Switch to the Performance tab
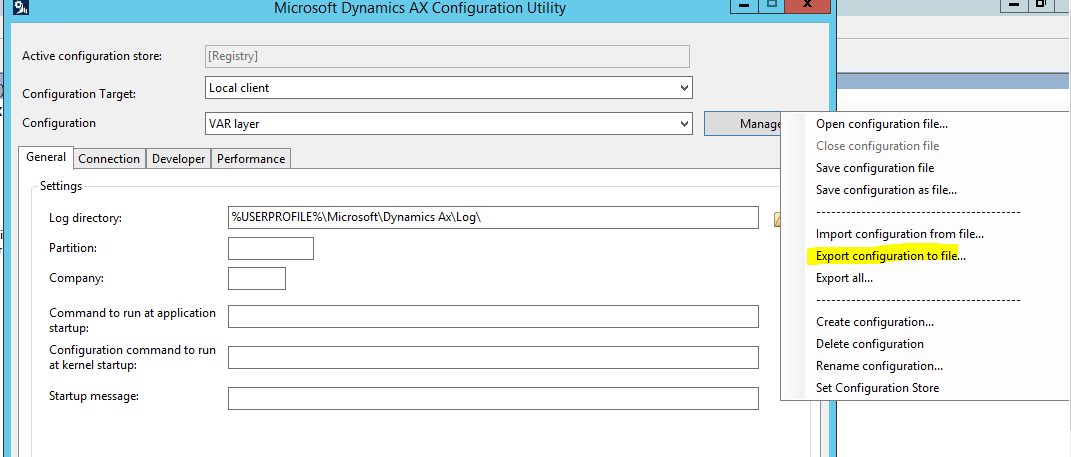1071x457 pixels. 251,158
